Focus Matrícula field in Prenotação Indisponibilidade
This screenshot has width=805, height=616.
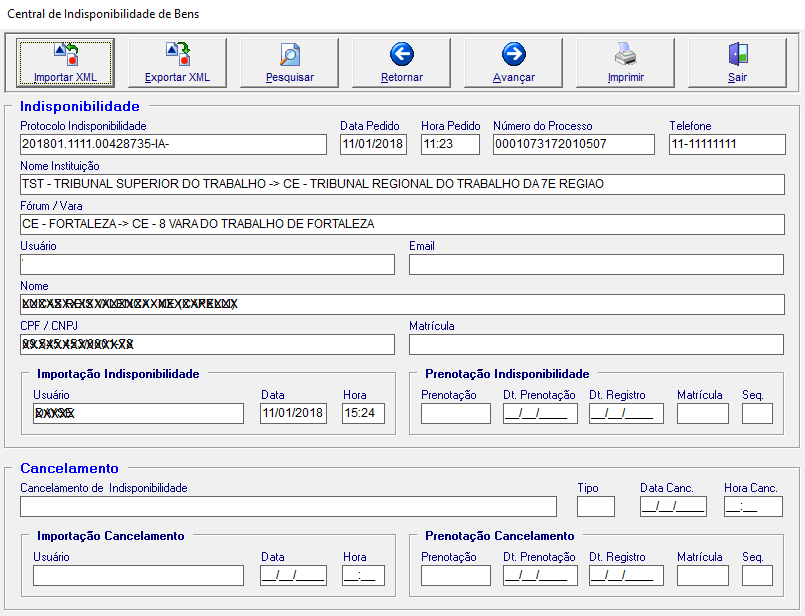703,413
